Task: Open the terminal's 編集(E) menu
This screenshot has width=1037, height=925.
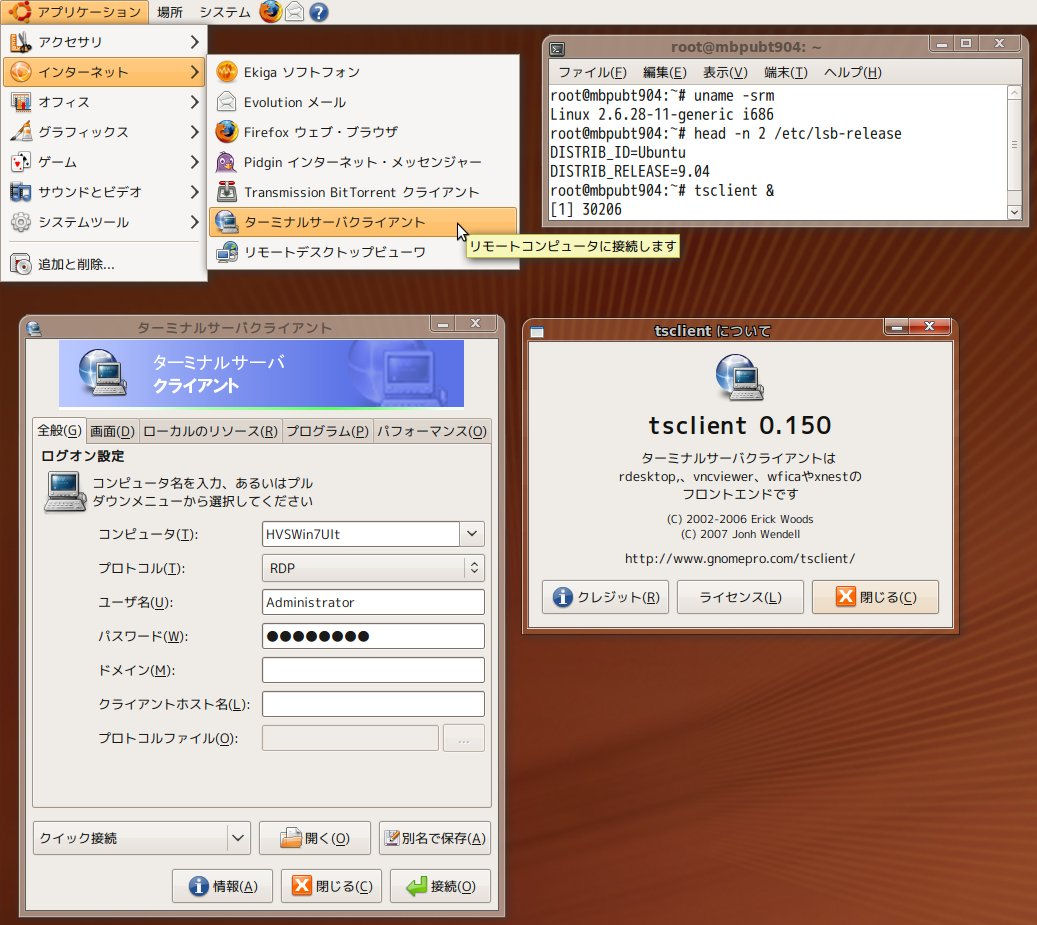Action: point(665,72)
